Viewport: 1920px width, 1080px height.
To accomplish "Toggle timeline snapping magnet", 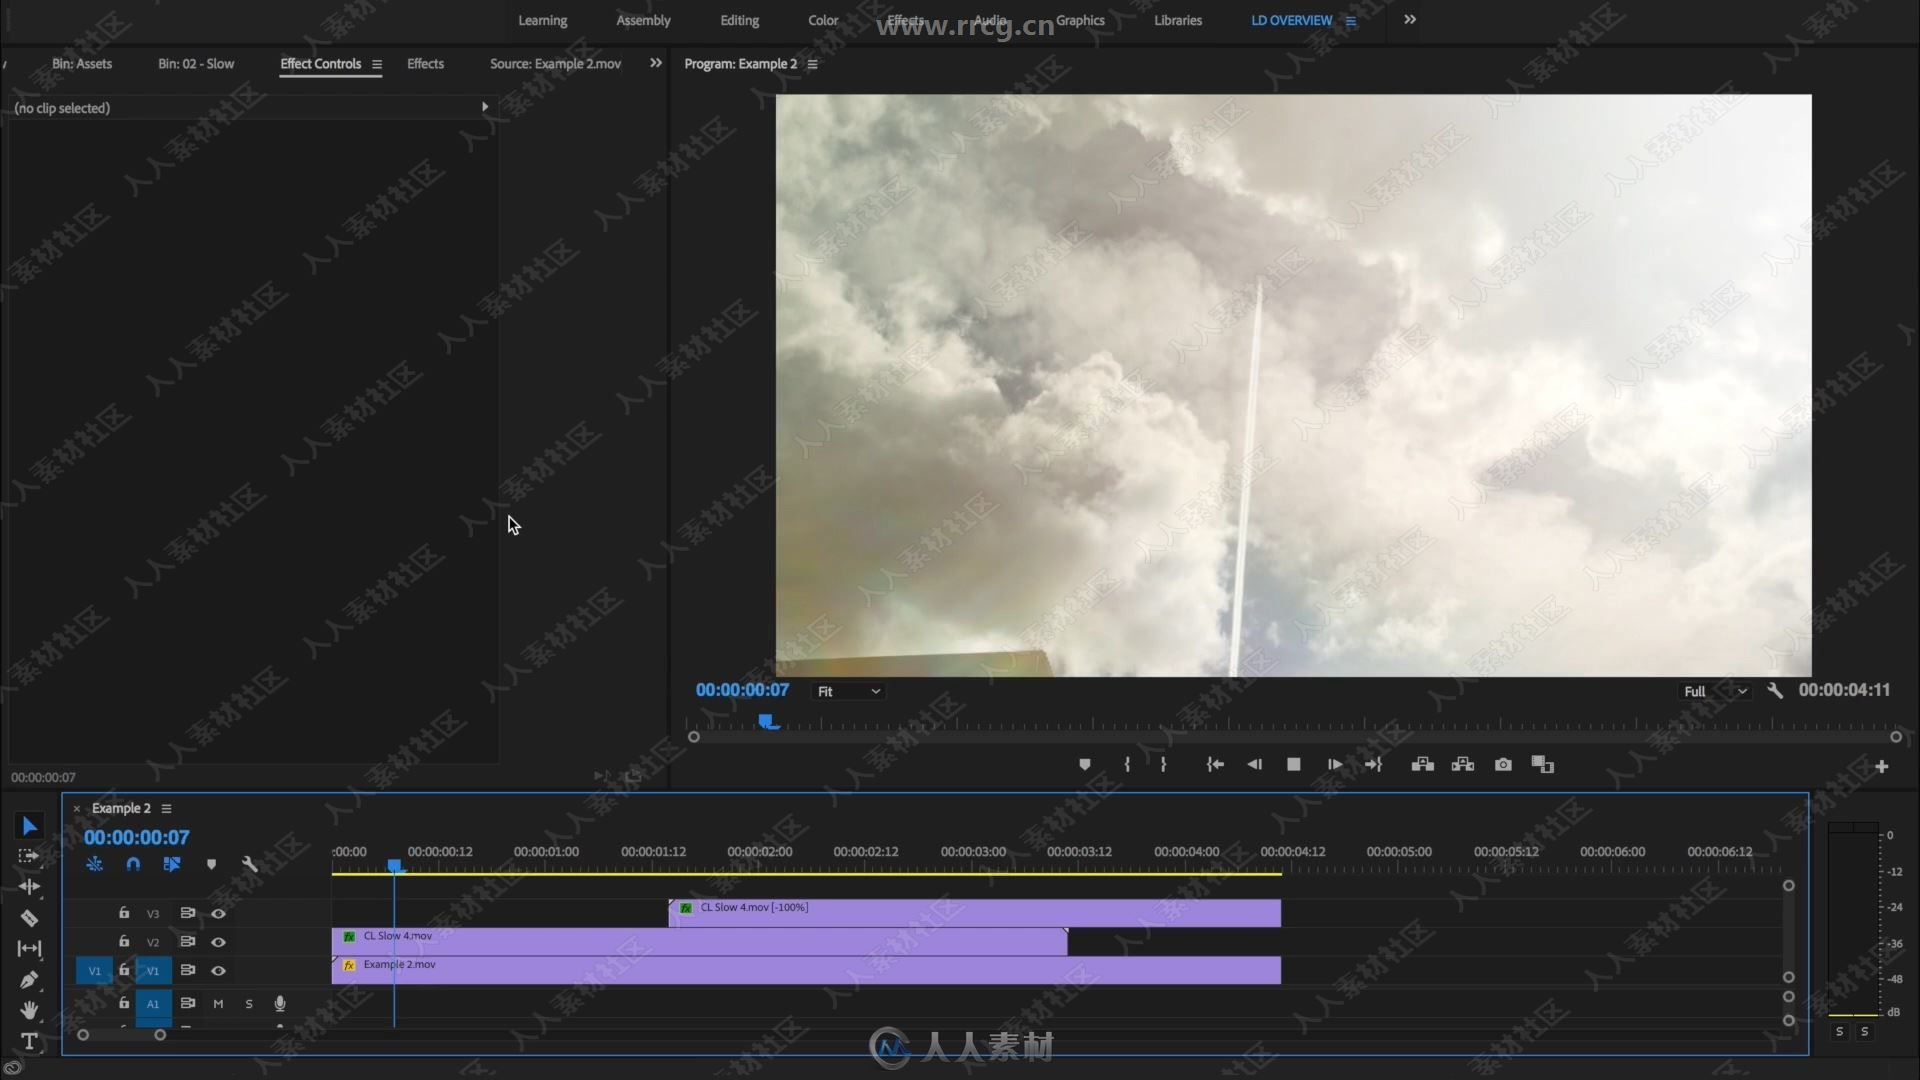I will (x=133, y=864).
